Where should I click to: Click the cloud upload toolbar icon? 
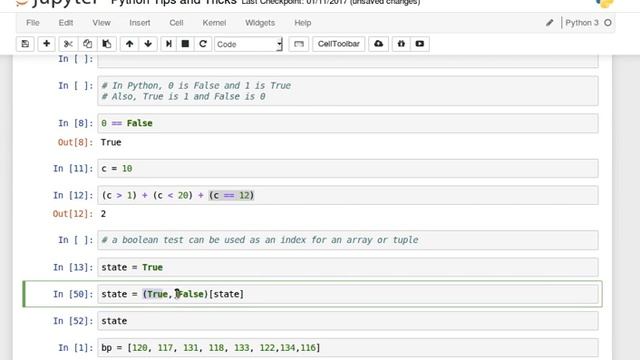coord(378,44)
